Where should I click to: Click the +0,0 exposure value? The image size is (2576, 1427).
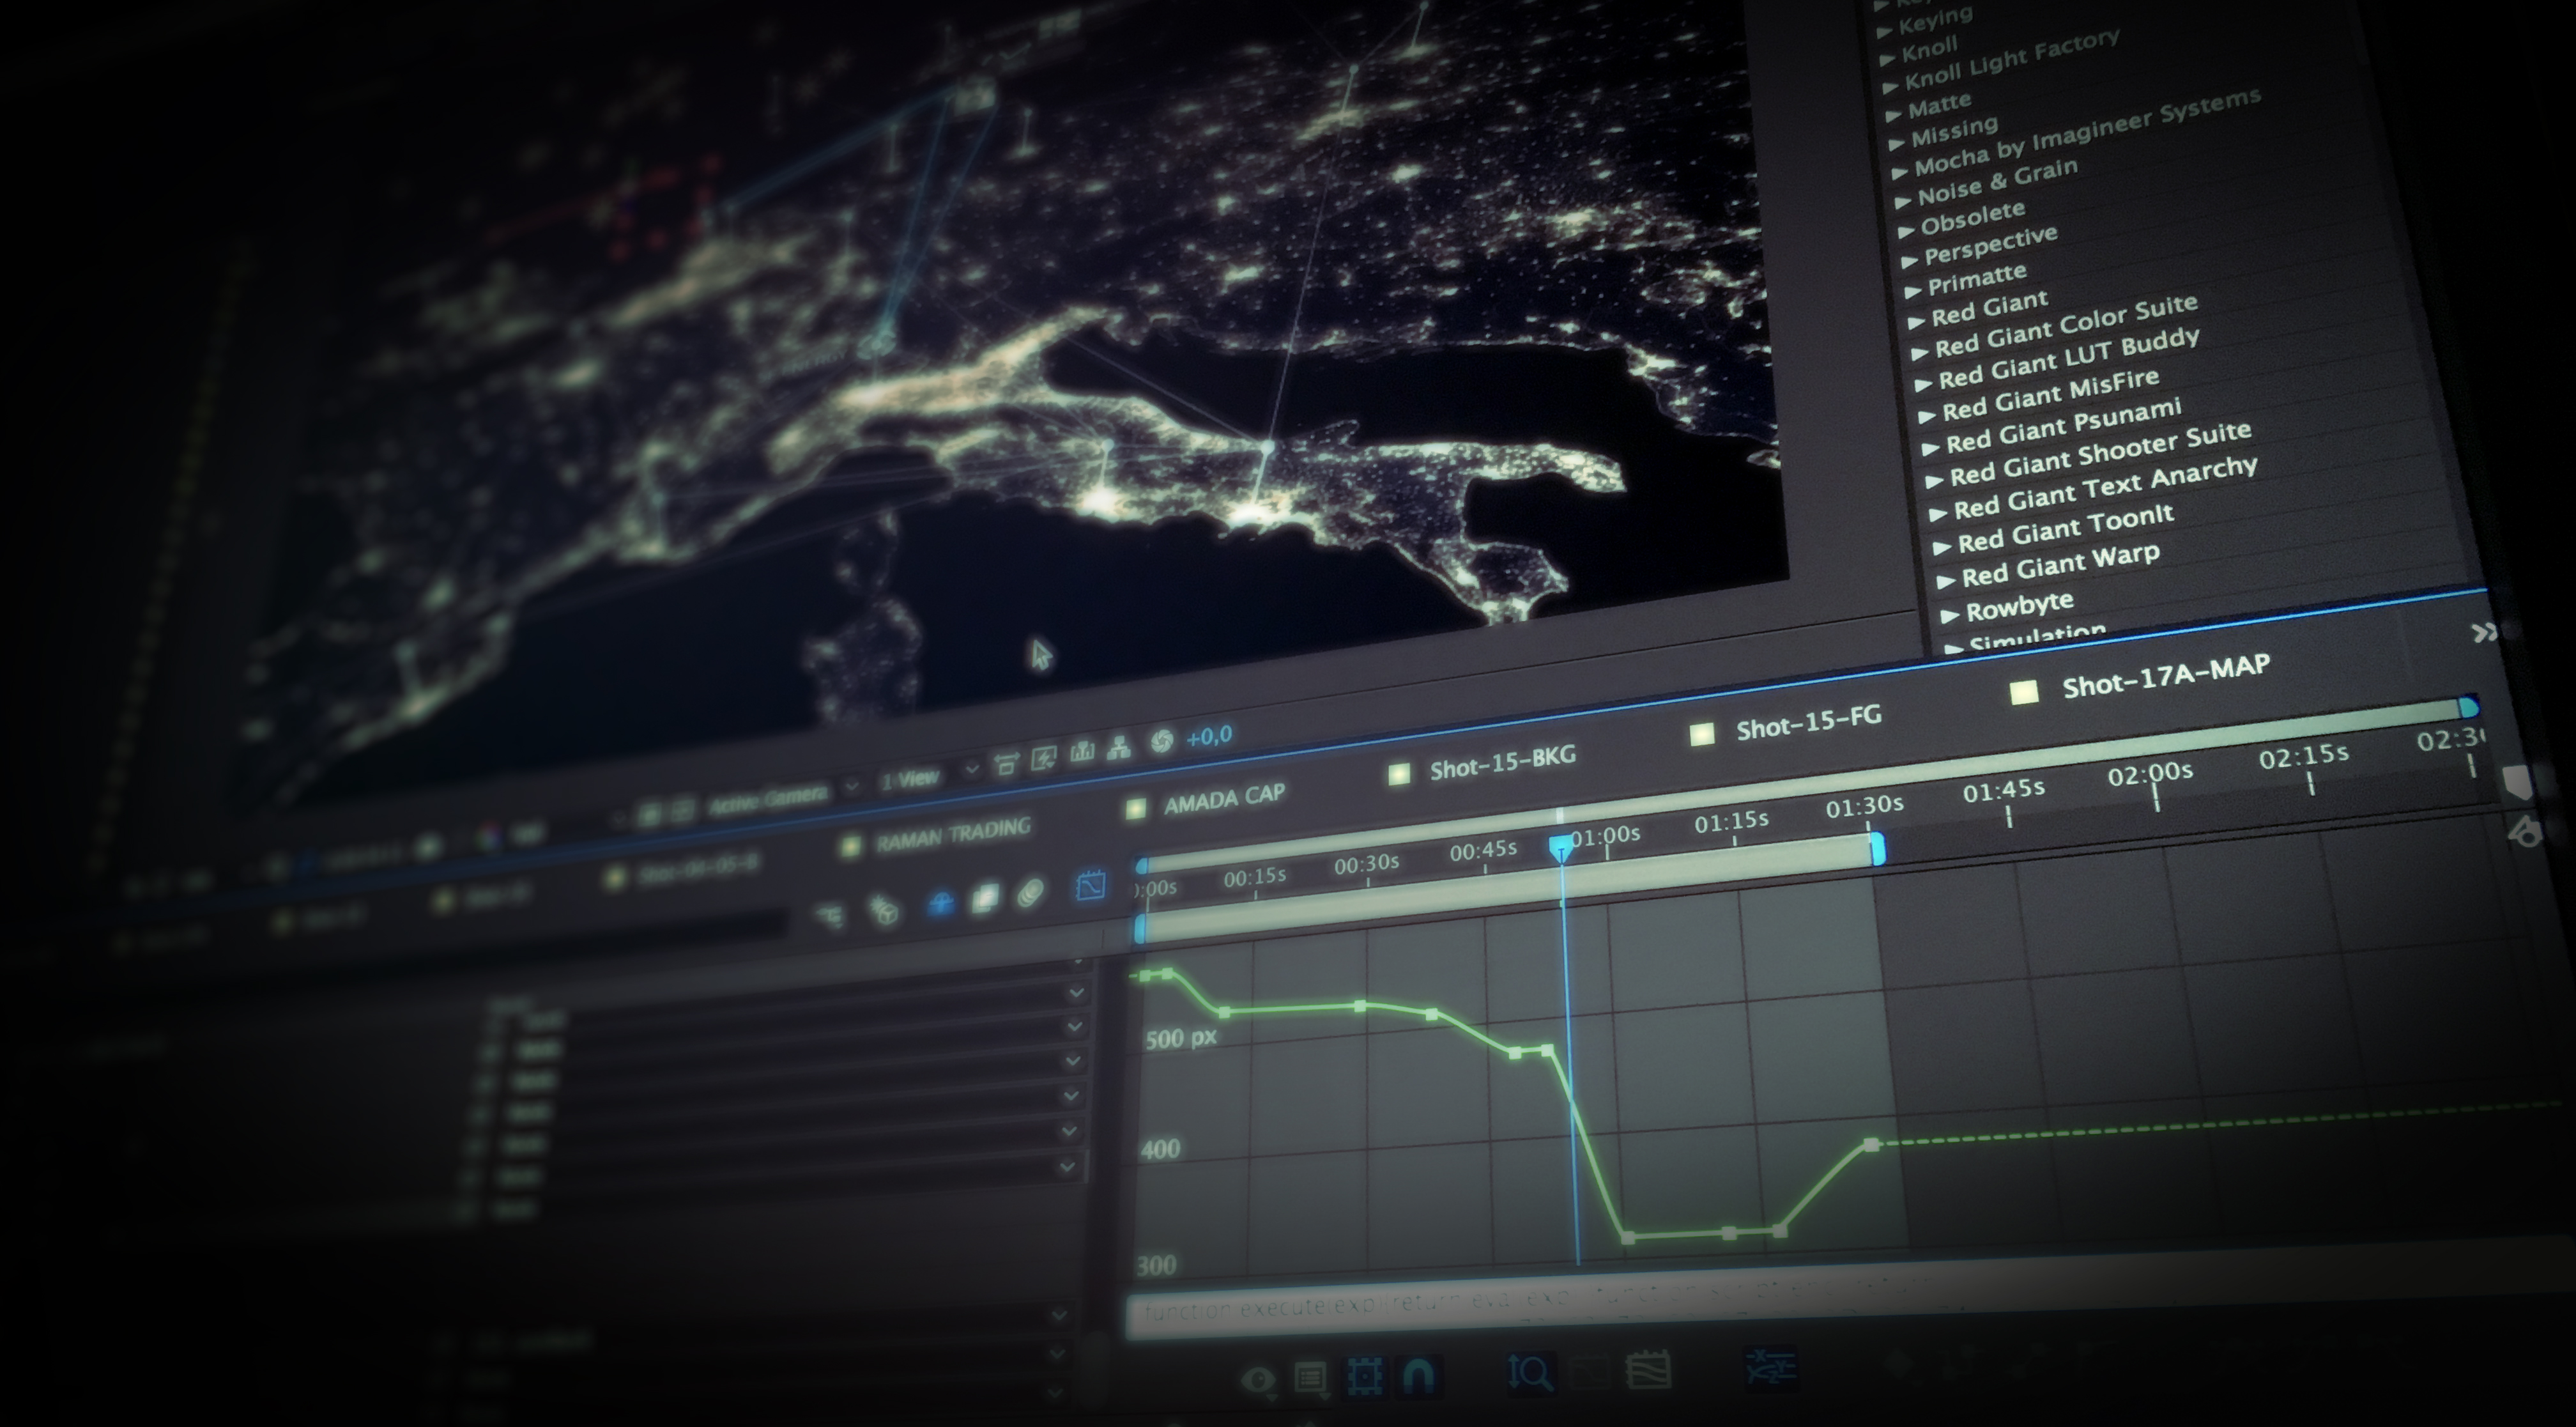[x=1209, y=736]
